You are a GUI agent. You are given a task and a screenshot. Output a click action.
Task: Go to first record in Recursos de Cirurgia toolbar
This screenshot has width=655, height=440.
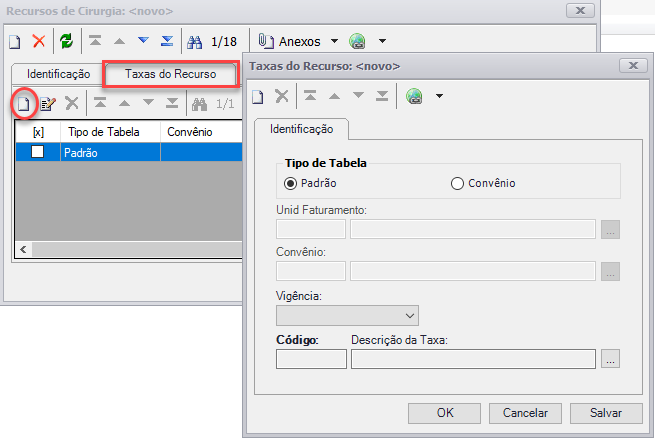click(x=95, y=41)
